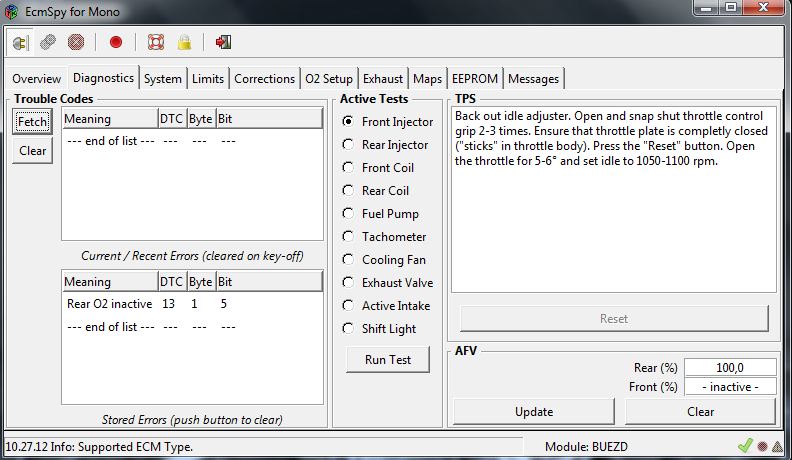Image resolution: width=792 pixels, height=460 pixels.
Task: Click the Fetch trouble codes button
Action: tap(32, 122)
